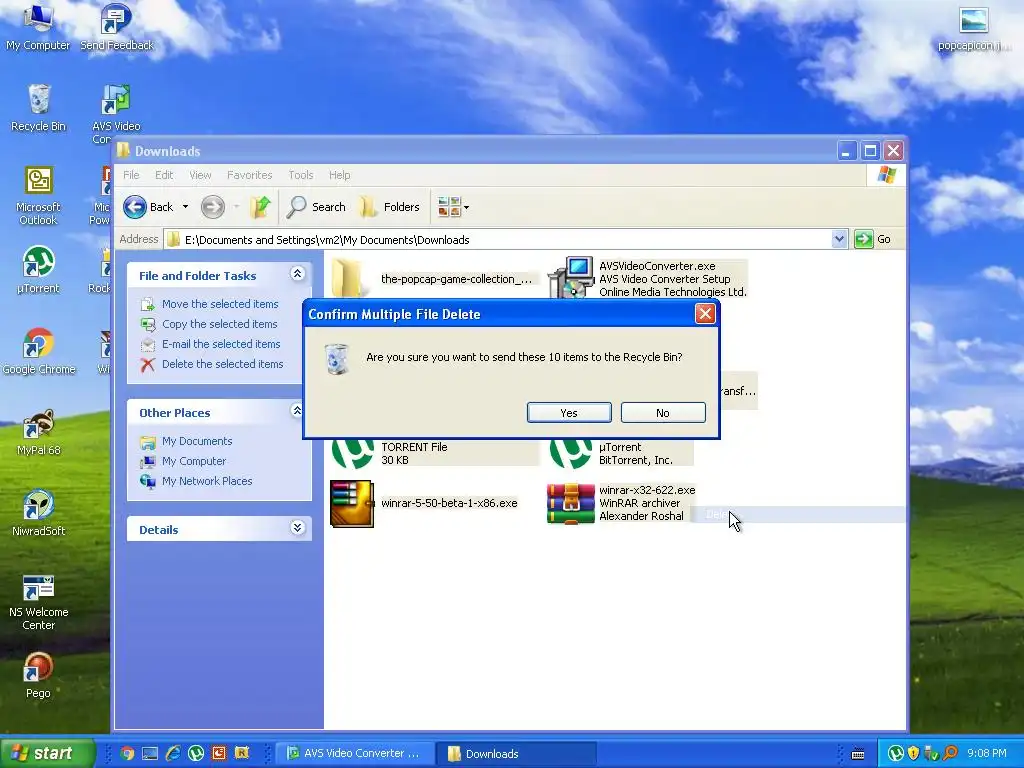
Task: Click Internet Explorer Quick Launch icon
Action: click(173, 754)
